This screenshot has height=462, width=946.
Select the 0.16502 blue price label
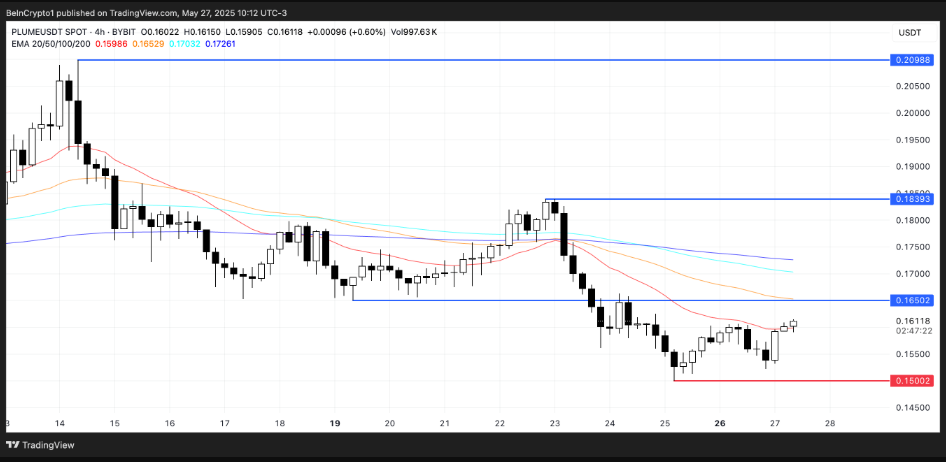(912, 300)
